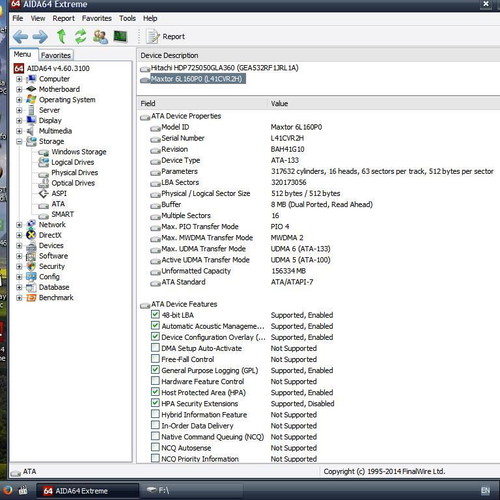Toggle Native Command Queuing (NCQ) checkbox

pos(155,436)
